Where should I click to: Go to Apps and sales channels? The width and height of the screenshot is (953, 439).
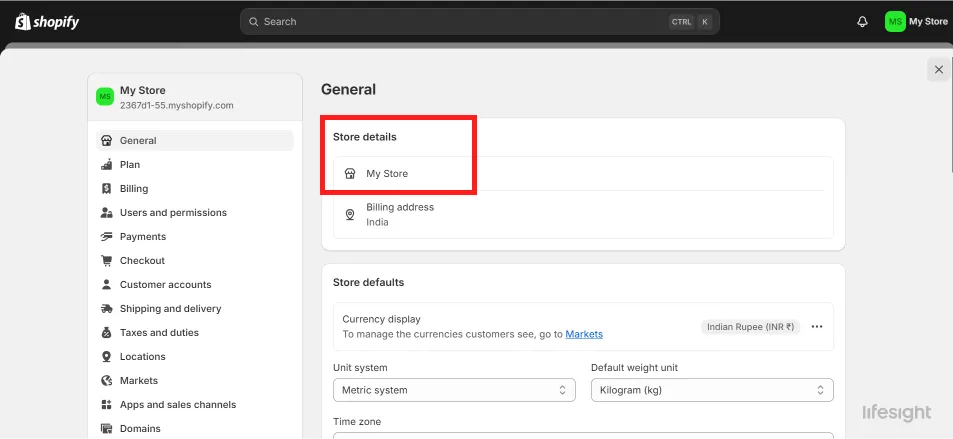[x=194, y=404]
